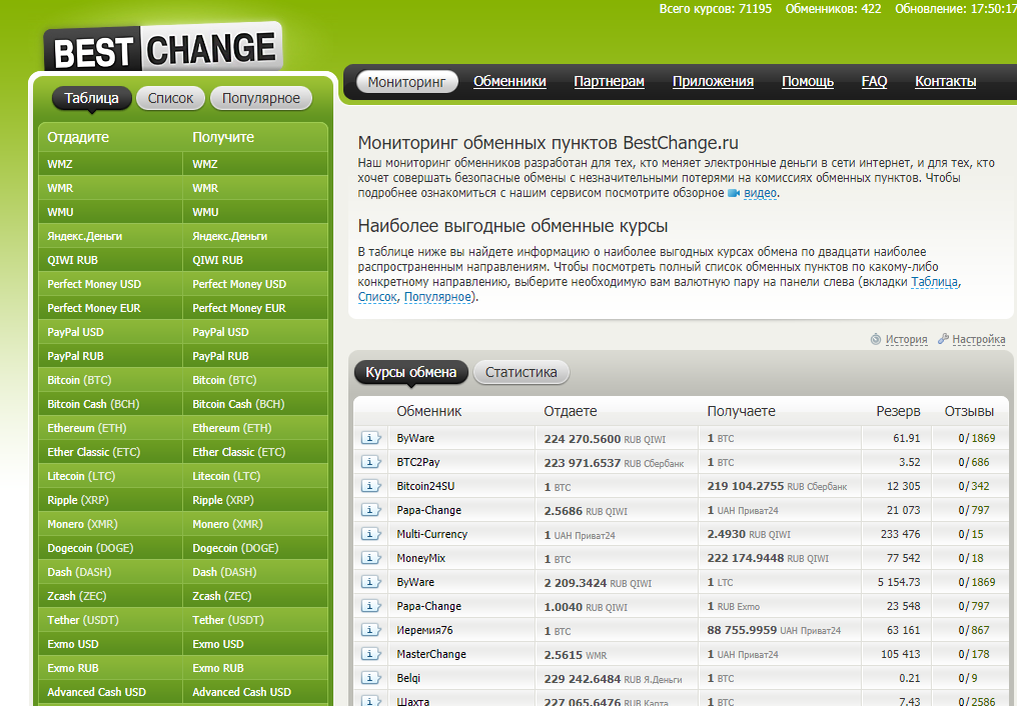Open info icon for BTC2Pay row
This screenshot has width=1017, height=706.
point(370,462)
